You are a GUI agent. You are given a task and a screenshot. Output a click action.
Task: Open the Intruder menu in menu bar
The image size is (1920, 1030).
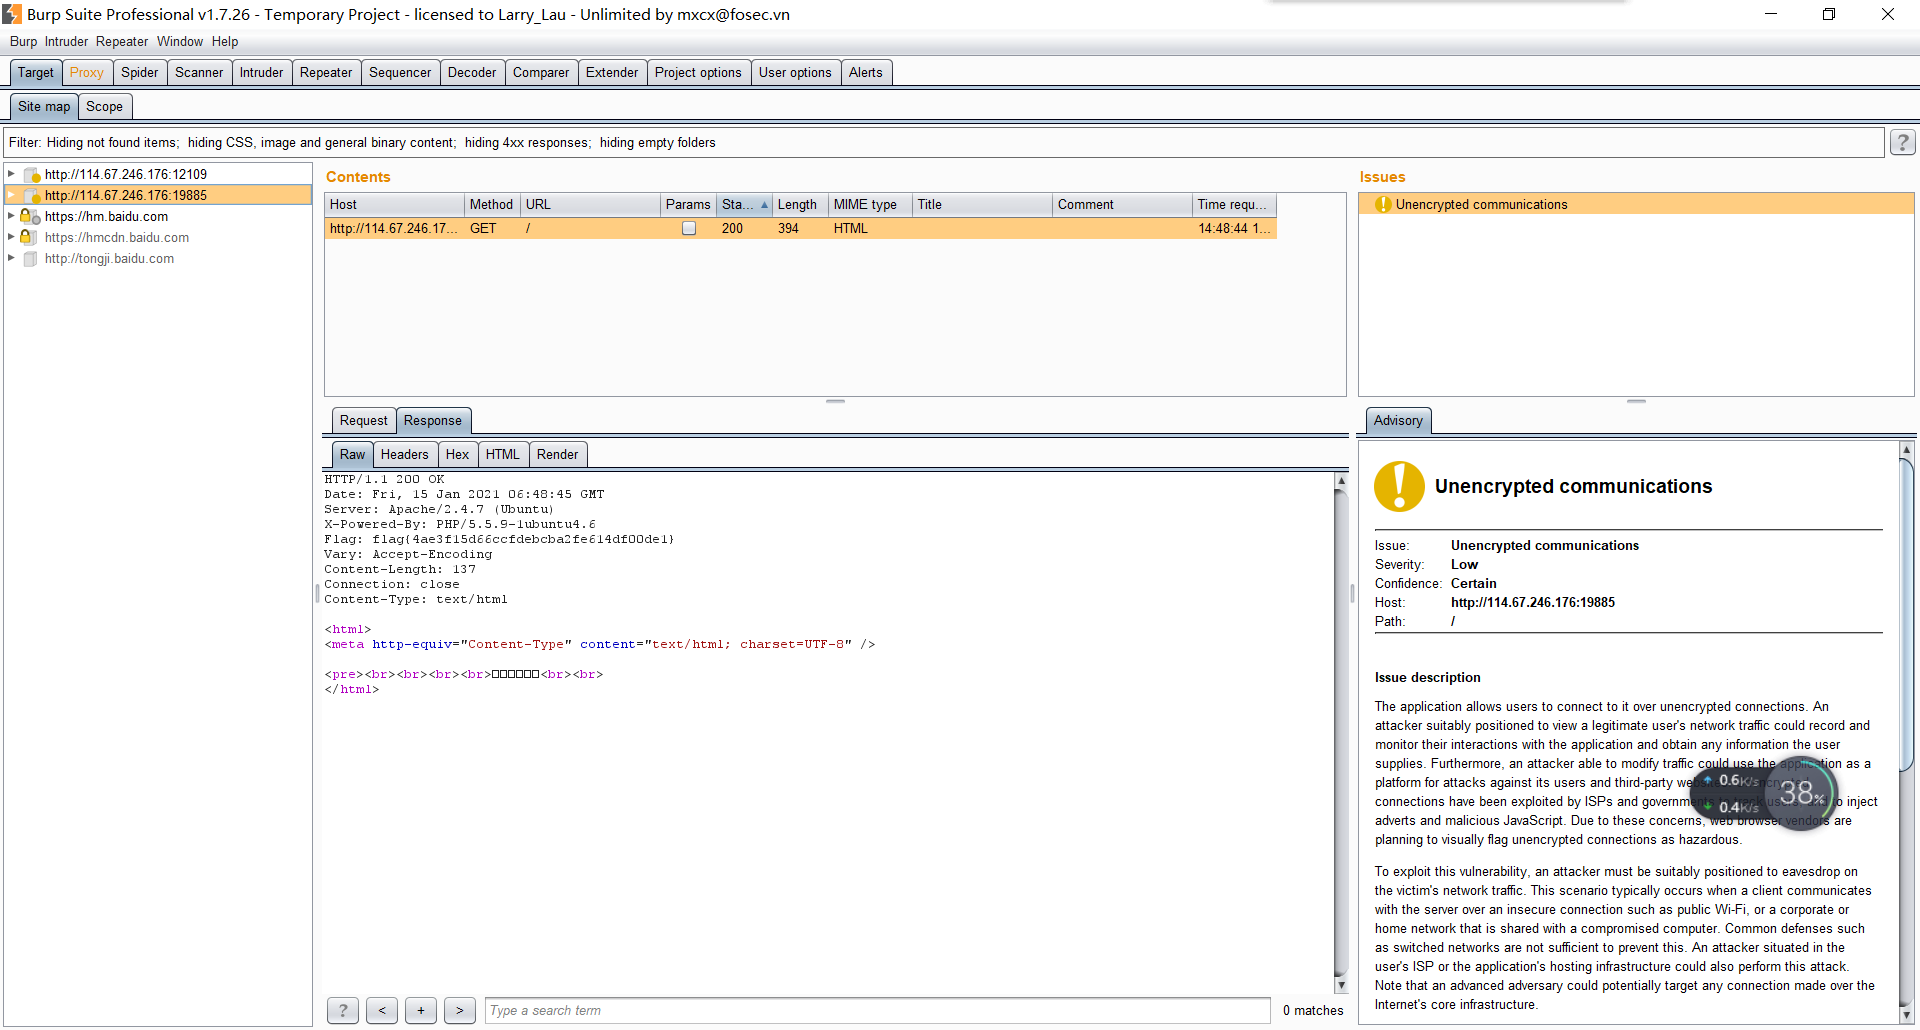click(66, 41)
